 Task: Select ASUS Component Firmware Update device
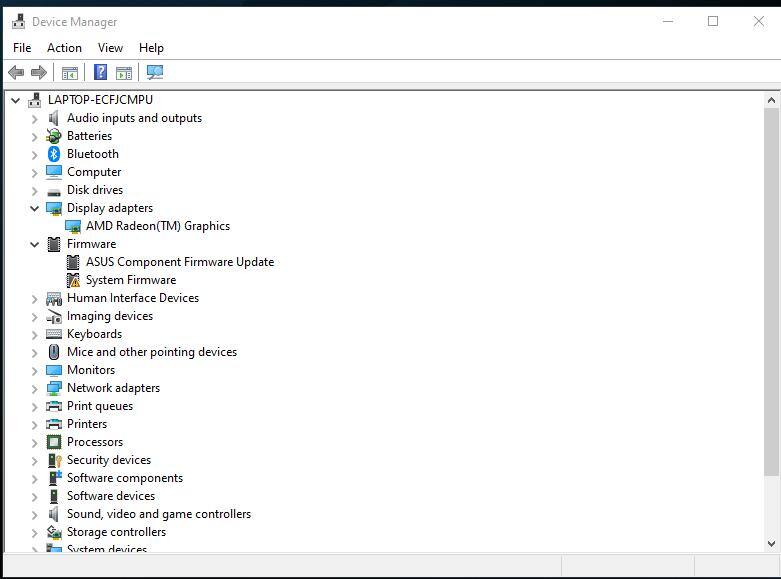click(179, 262)
